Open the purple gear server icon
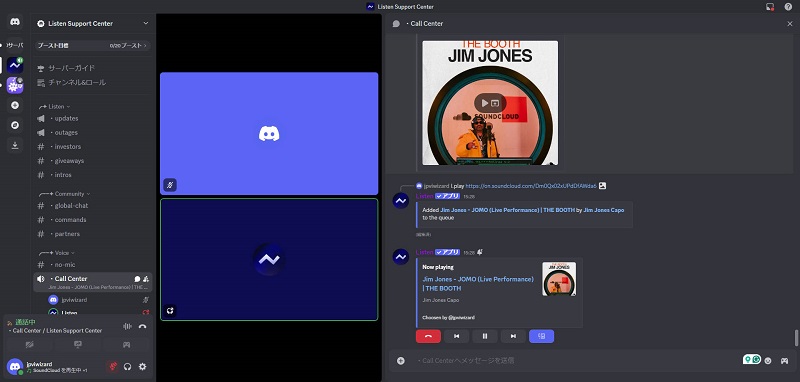 pyautogui.click(x=15, y=85)
